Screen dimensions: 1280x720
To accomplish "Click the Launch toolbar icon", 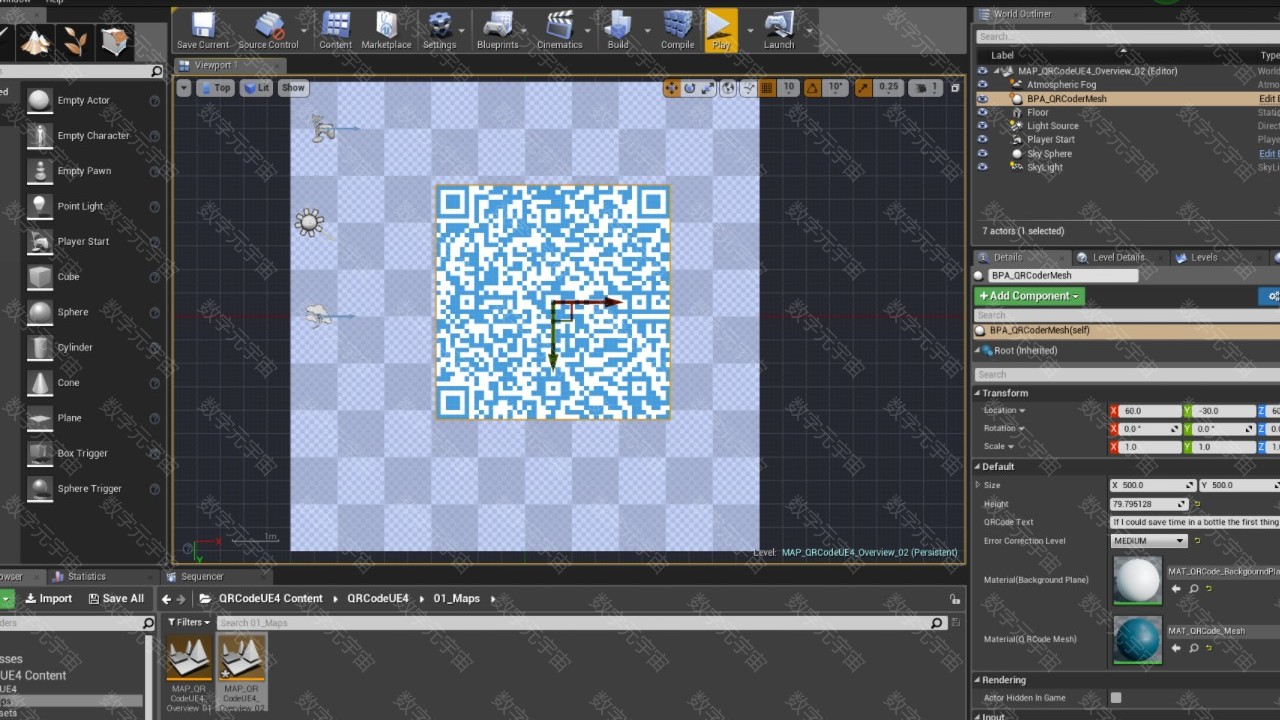I will 779,30.
